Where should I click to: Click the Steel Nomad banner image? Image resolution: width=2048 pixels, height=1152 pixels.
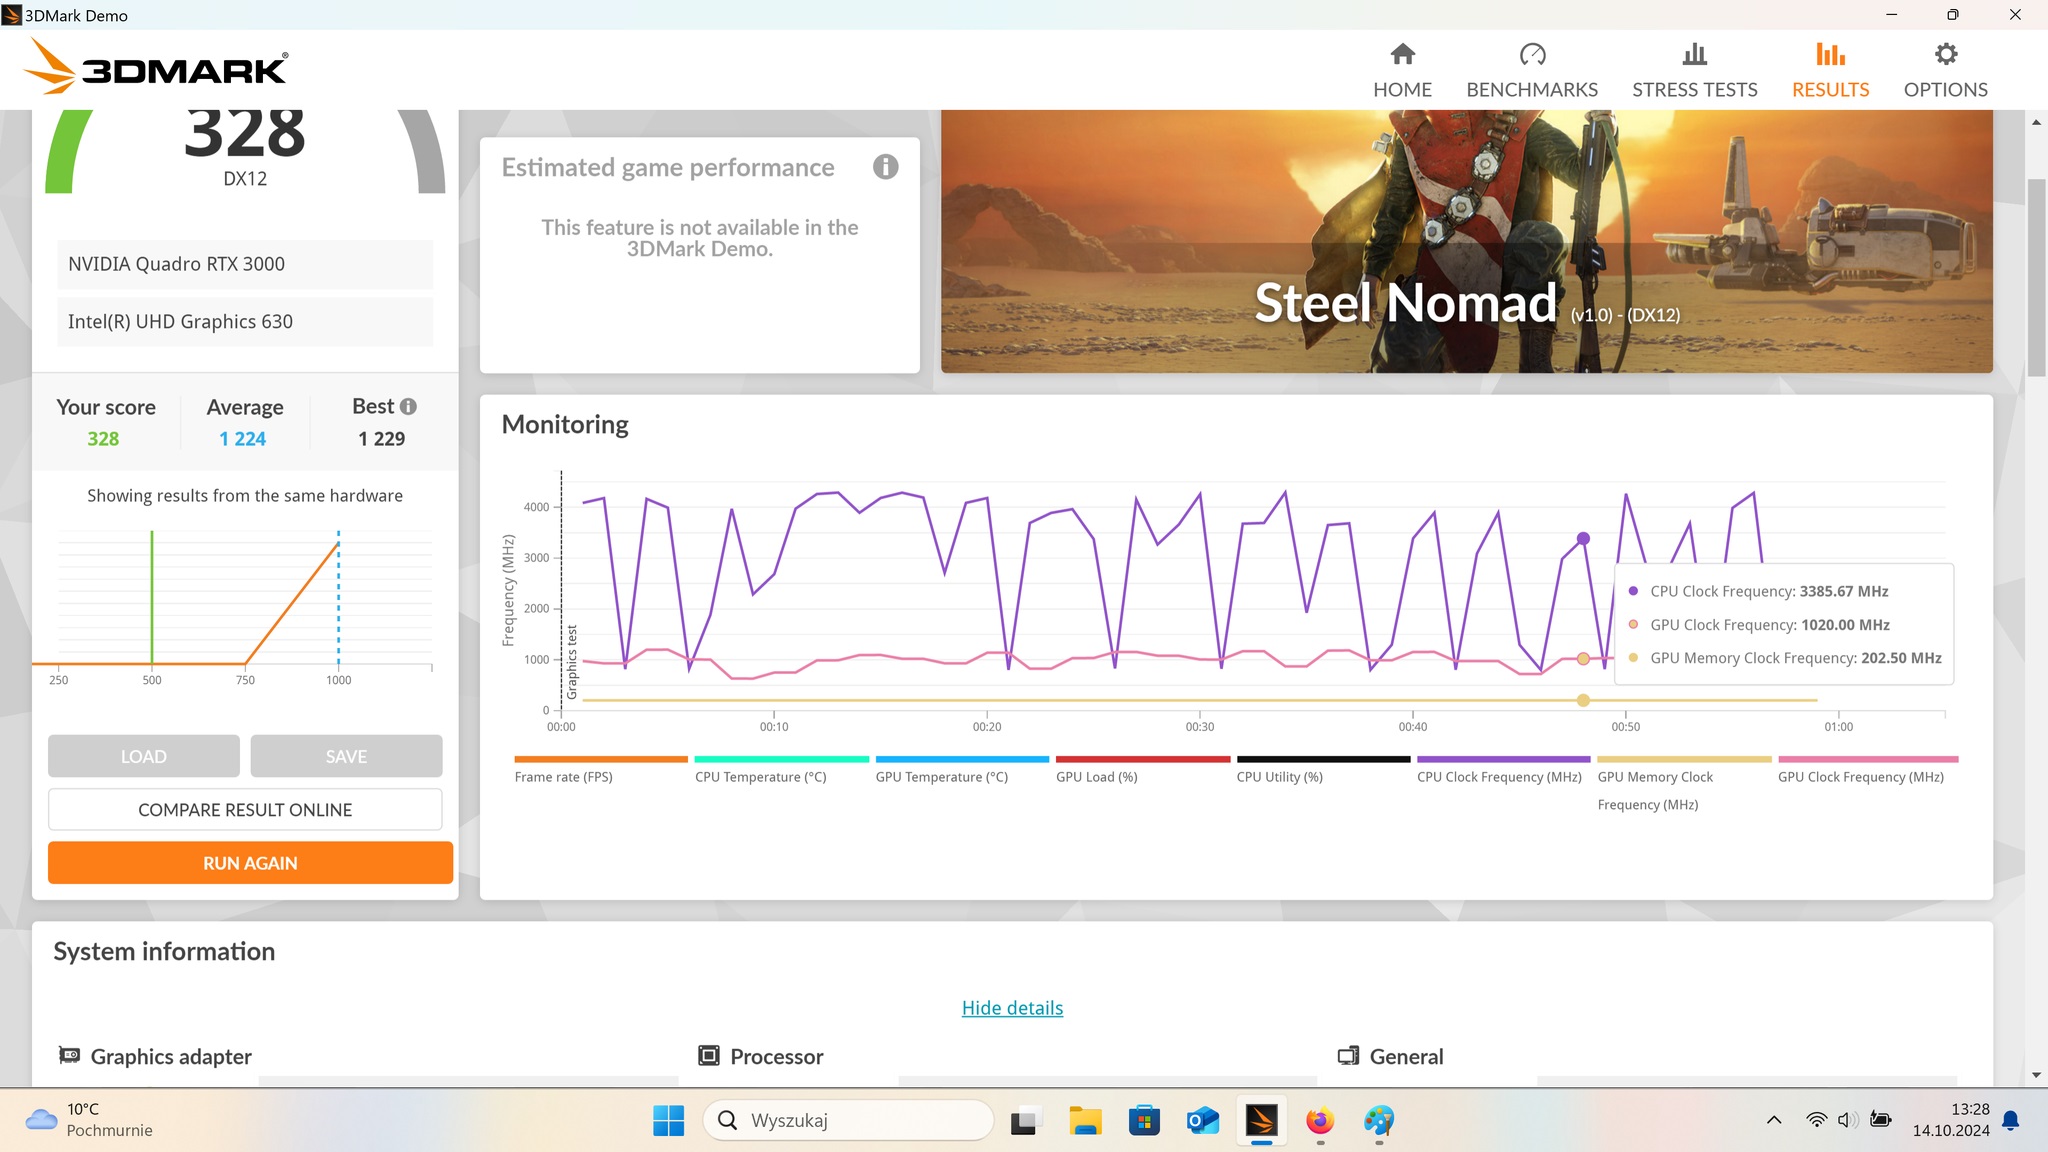1466,241
